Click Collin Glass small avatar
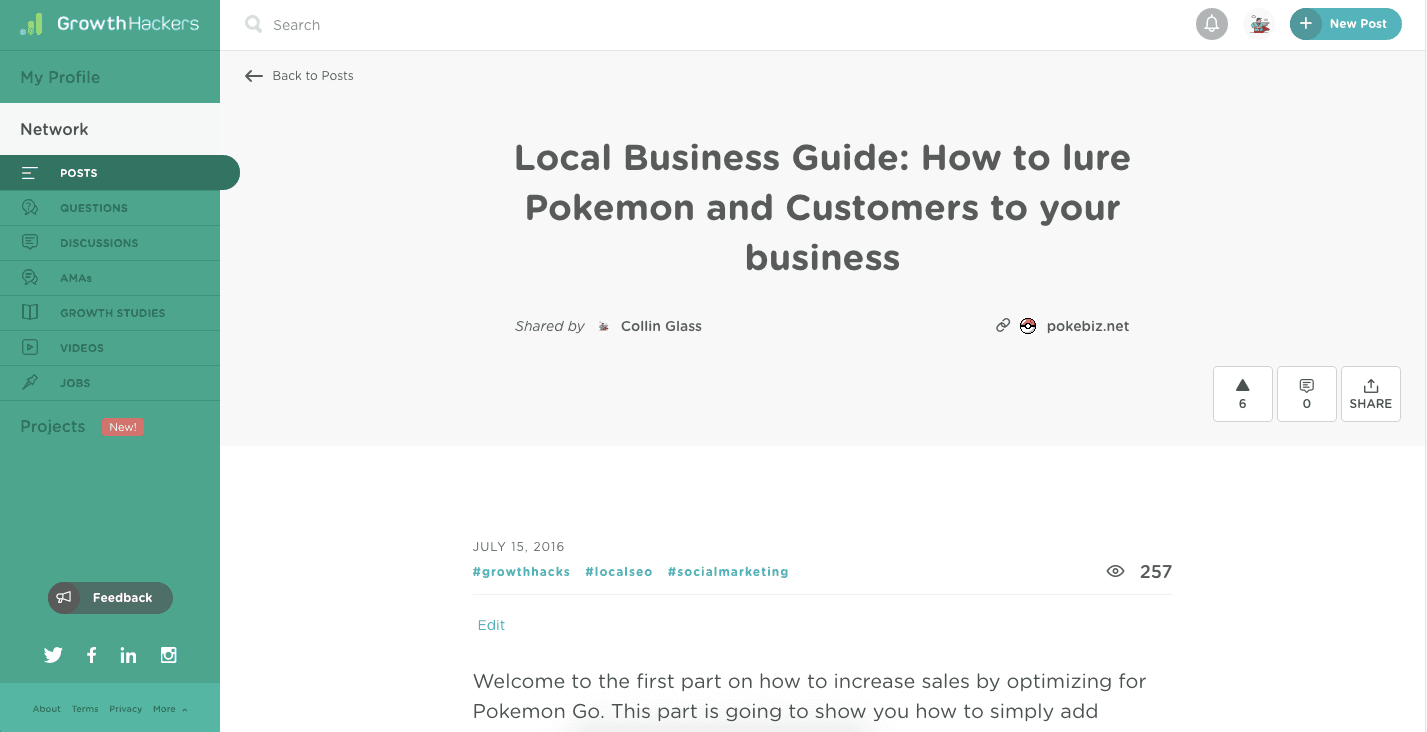This screenshot has width=1427, height=732. [x=604, y=326]
